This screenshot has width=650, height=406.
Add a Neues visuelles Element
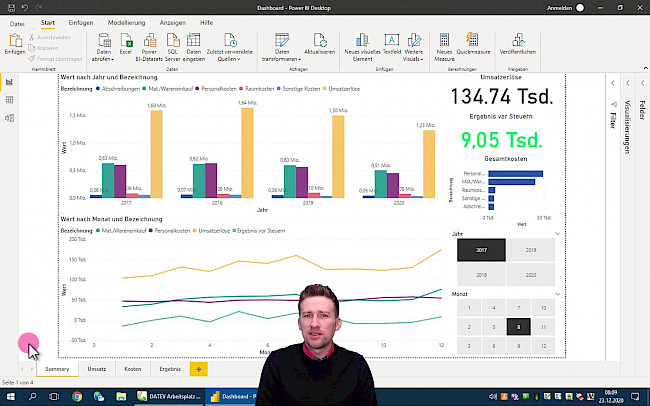pyautogui.click(x=362, y=47)
